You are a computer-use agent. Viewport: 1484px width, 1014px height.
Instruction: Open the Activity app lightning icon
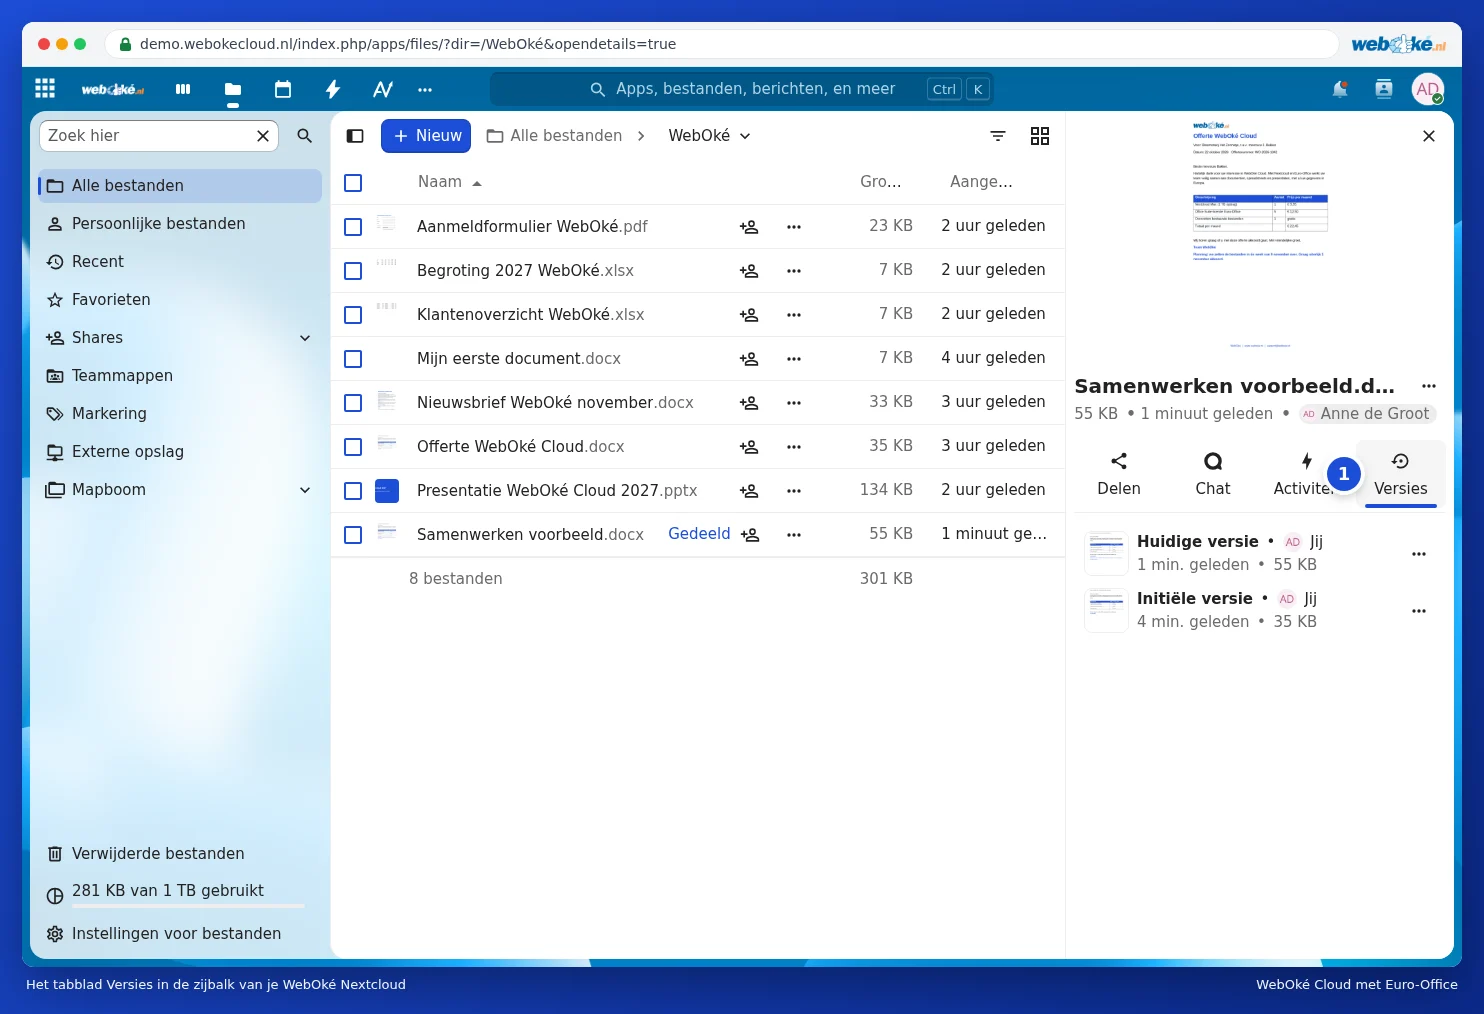click(333, 89)
